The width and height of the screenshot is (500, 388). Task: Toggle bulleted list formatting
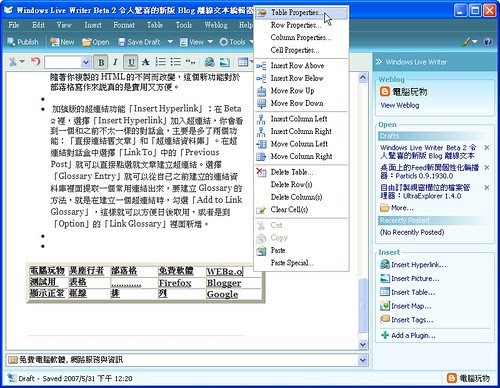[176, 62]
